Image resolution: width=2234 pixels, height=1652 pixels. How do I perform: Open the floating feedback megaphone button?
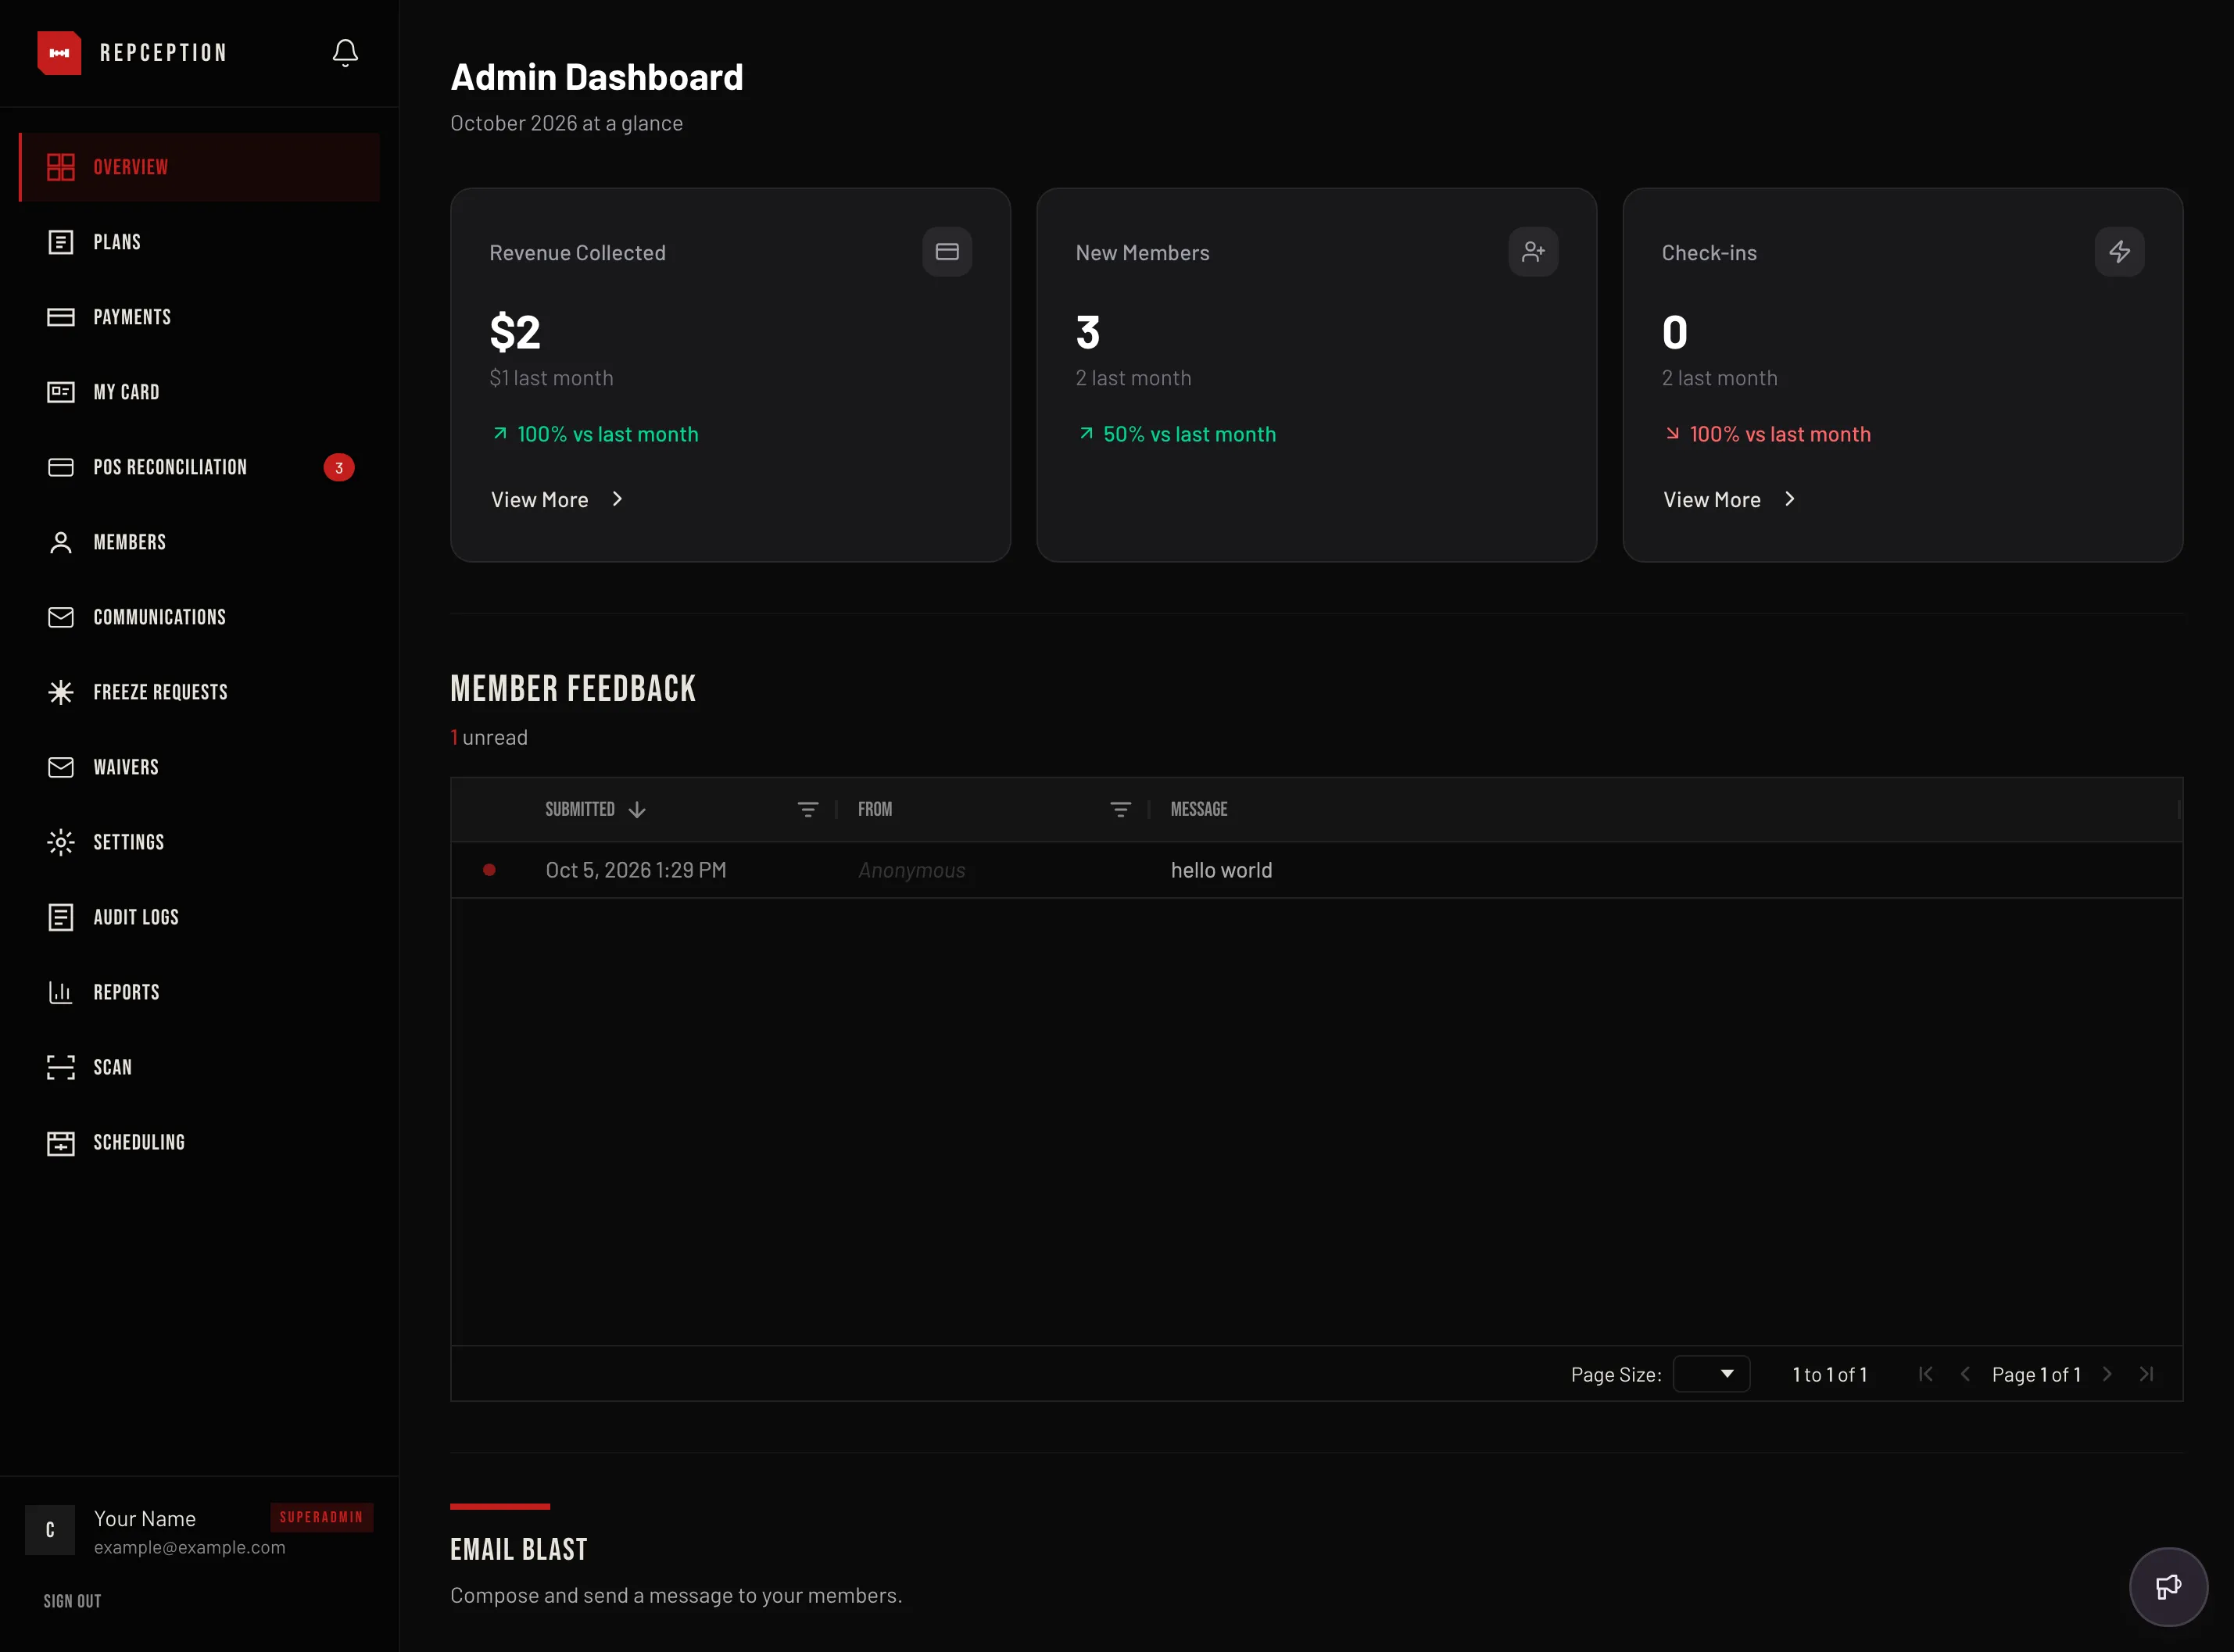[2168, 1587]
